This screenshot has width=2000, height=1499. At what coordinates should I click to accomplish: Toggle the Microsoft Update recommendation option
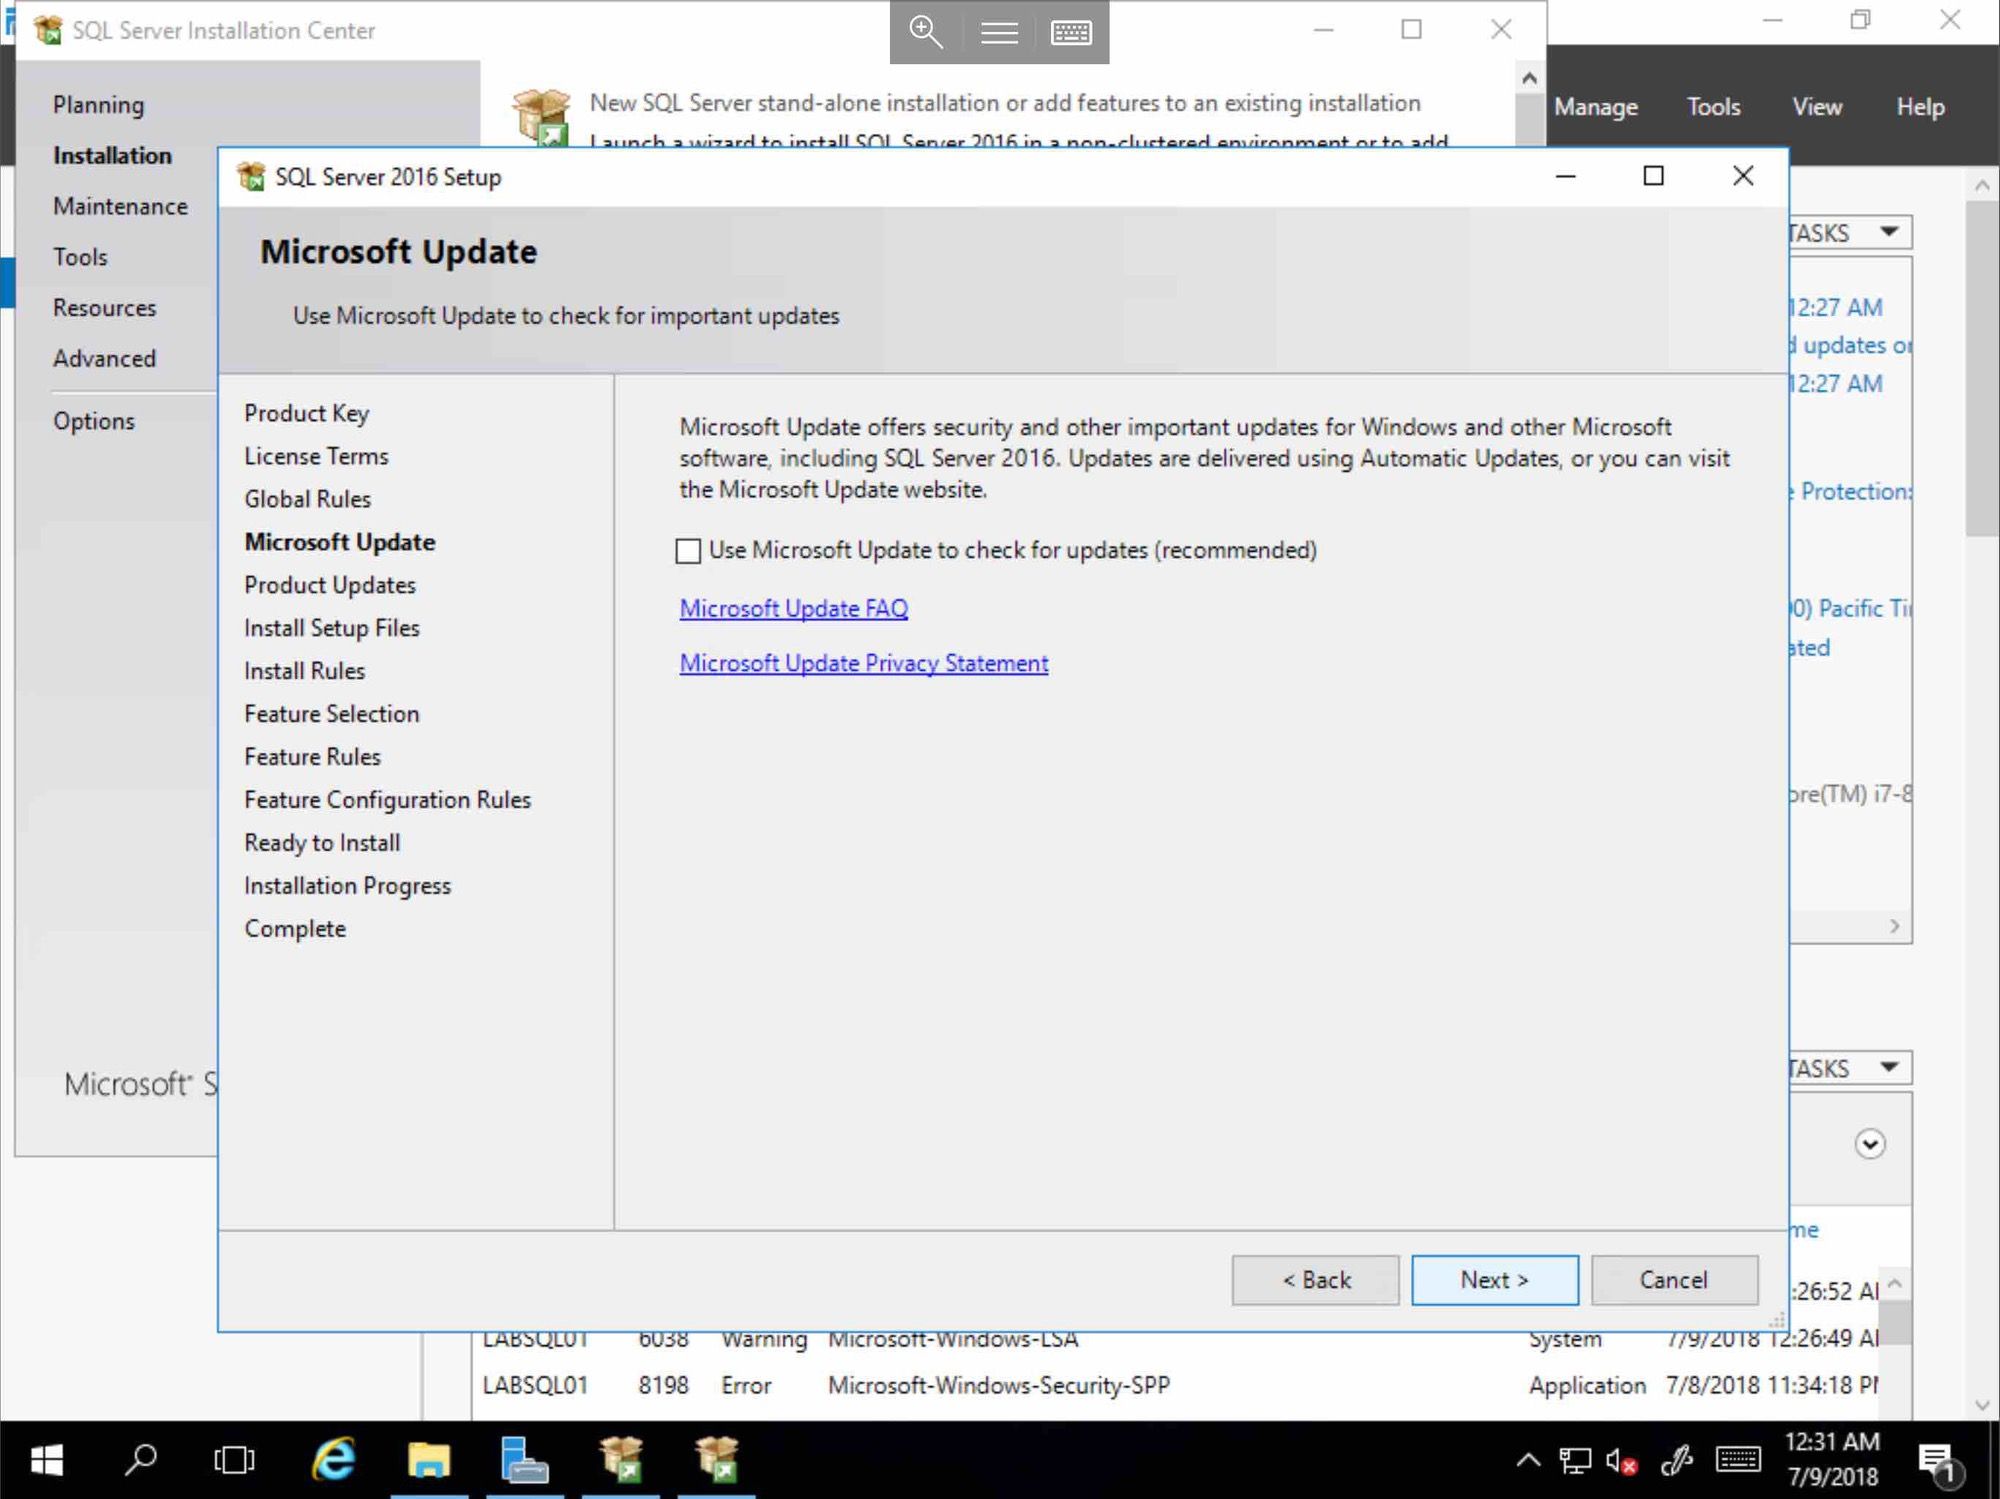tap(688, 550)
